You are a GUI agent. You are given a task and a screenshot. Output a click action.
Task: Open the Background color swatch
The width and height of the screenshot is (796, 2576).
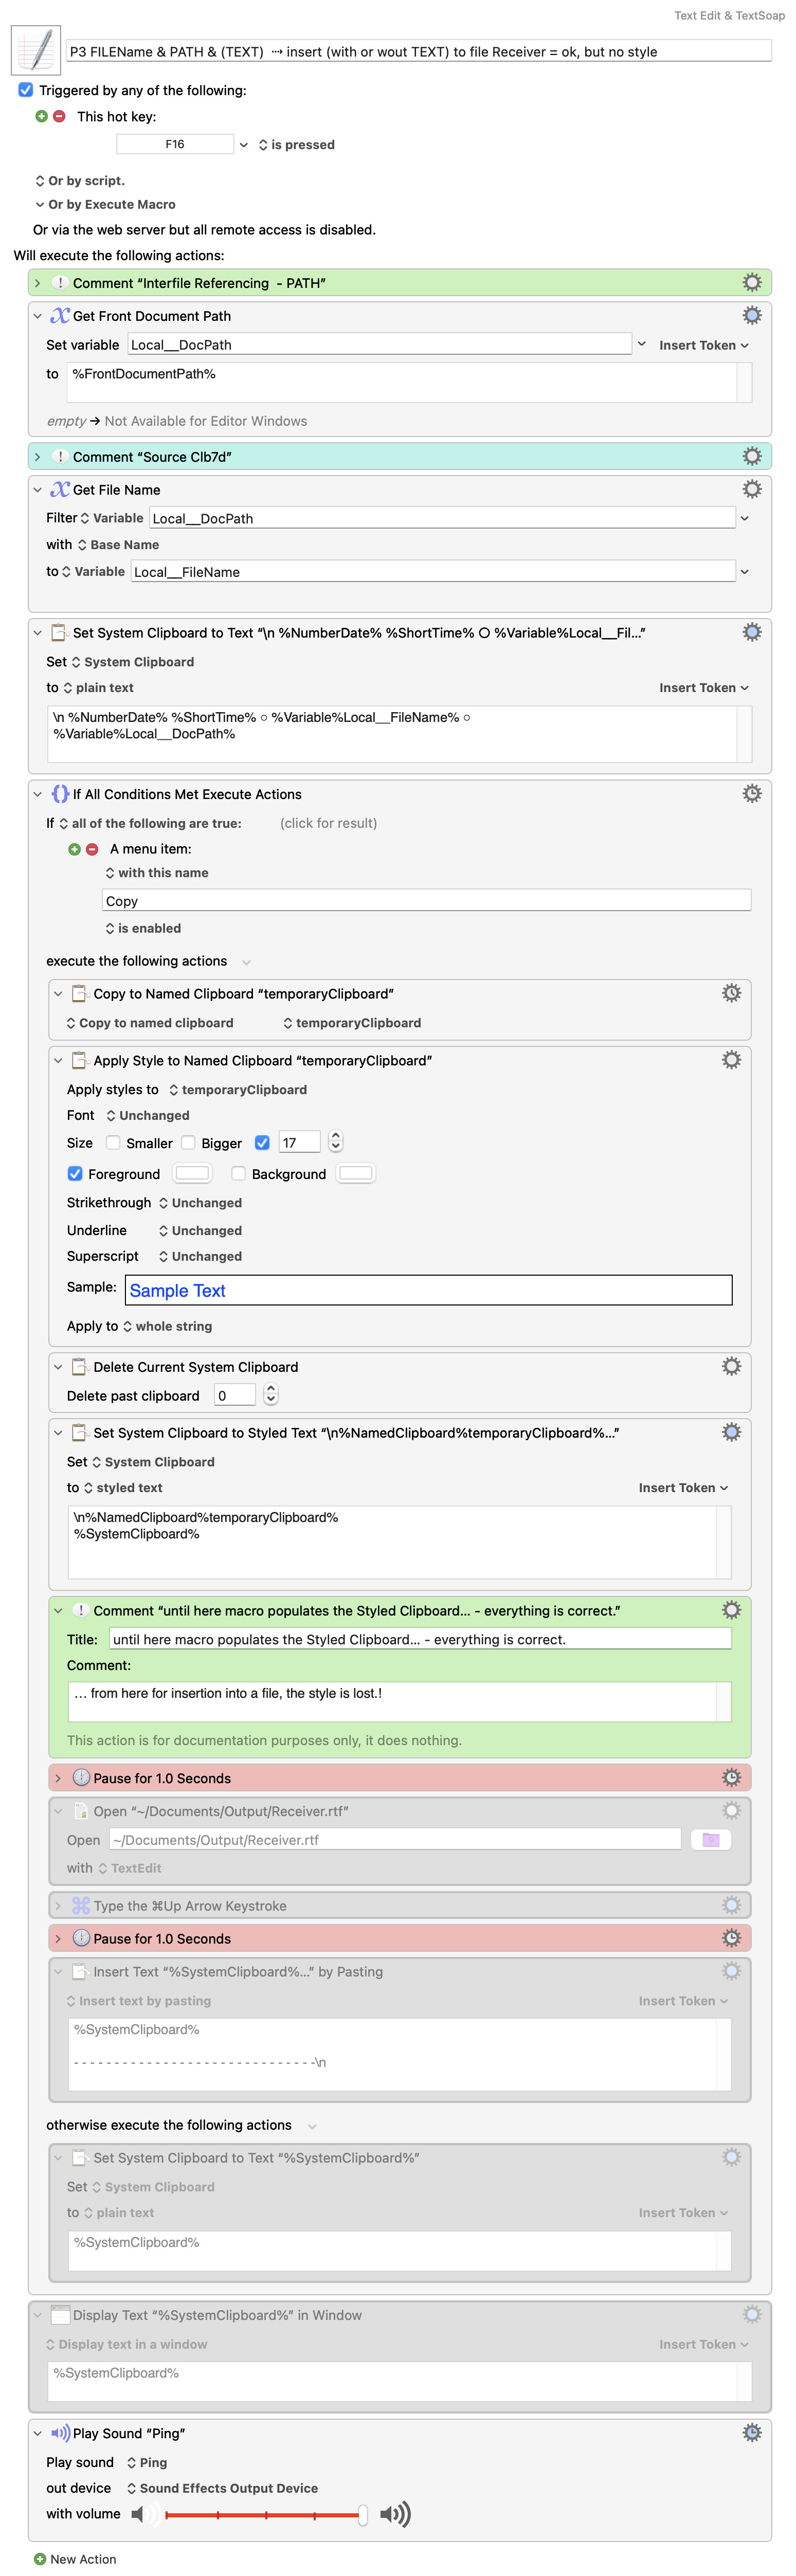pyautogui.click(x=356, y=1174)
